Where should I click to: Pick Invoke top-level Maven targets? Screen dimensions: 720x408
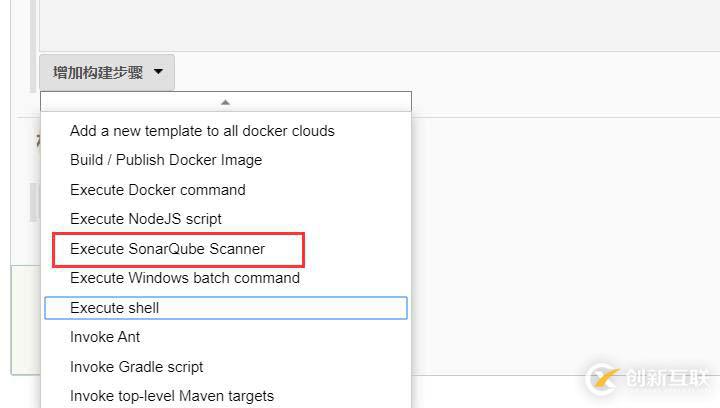coord(172,396)
